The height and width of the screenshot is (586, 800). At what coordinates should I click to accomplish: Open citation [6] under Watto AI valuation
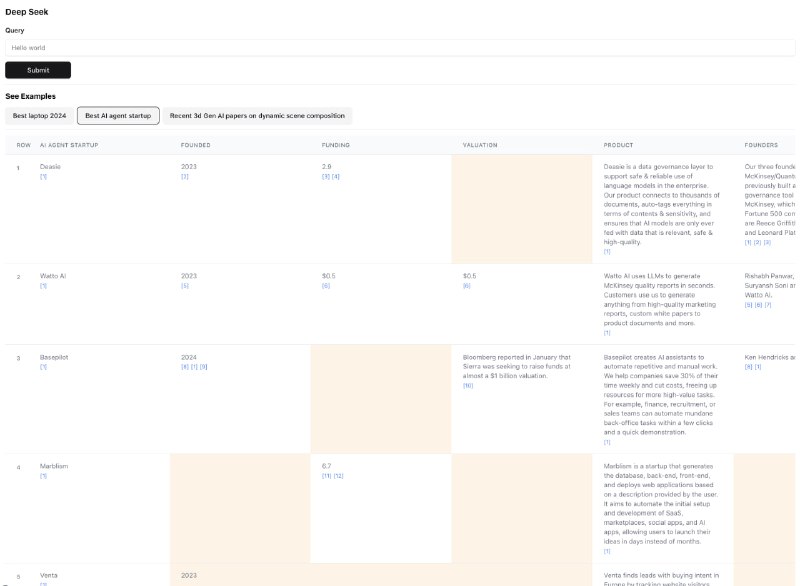tap(466, 286)
